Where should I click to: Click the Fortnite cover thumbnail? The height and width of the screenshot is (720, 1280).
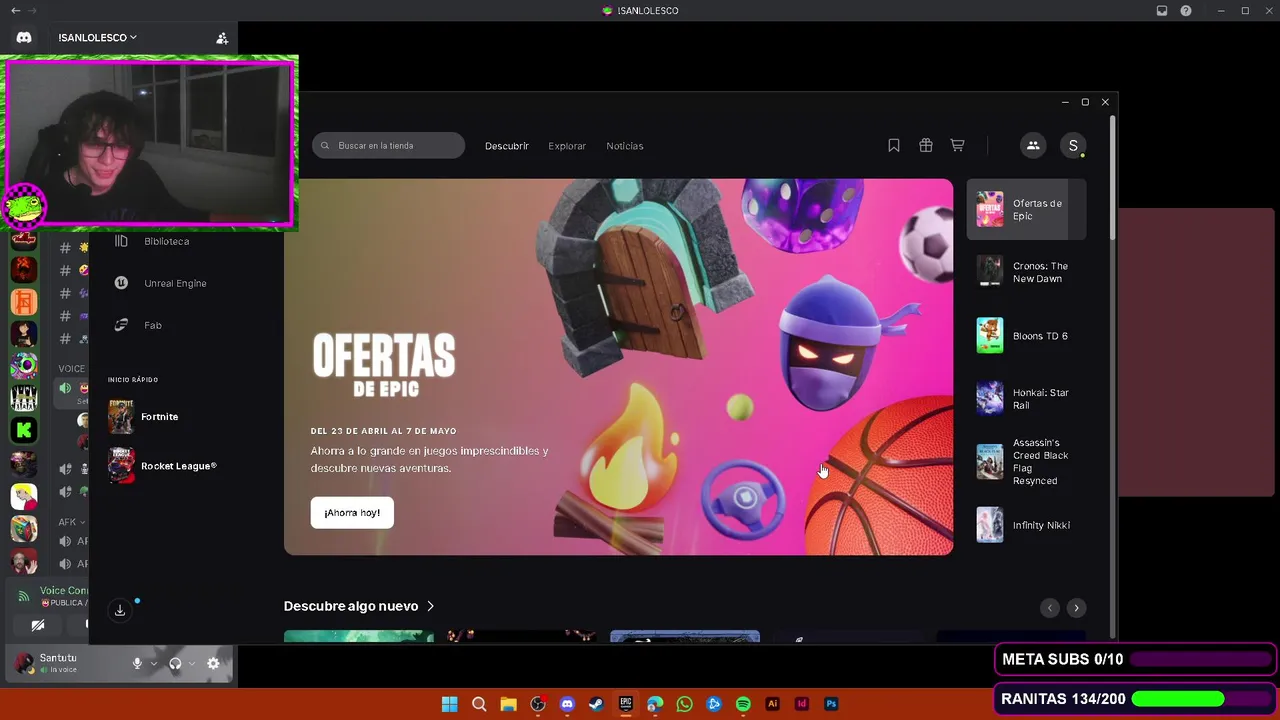pos(121,417)
